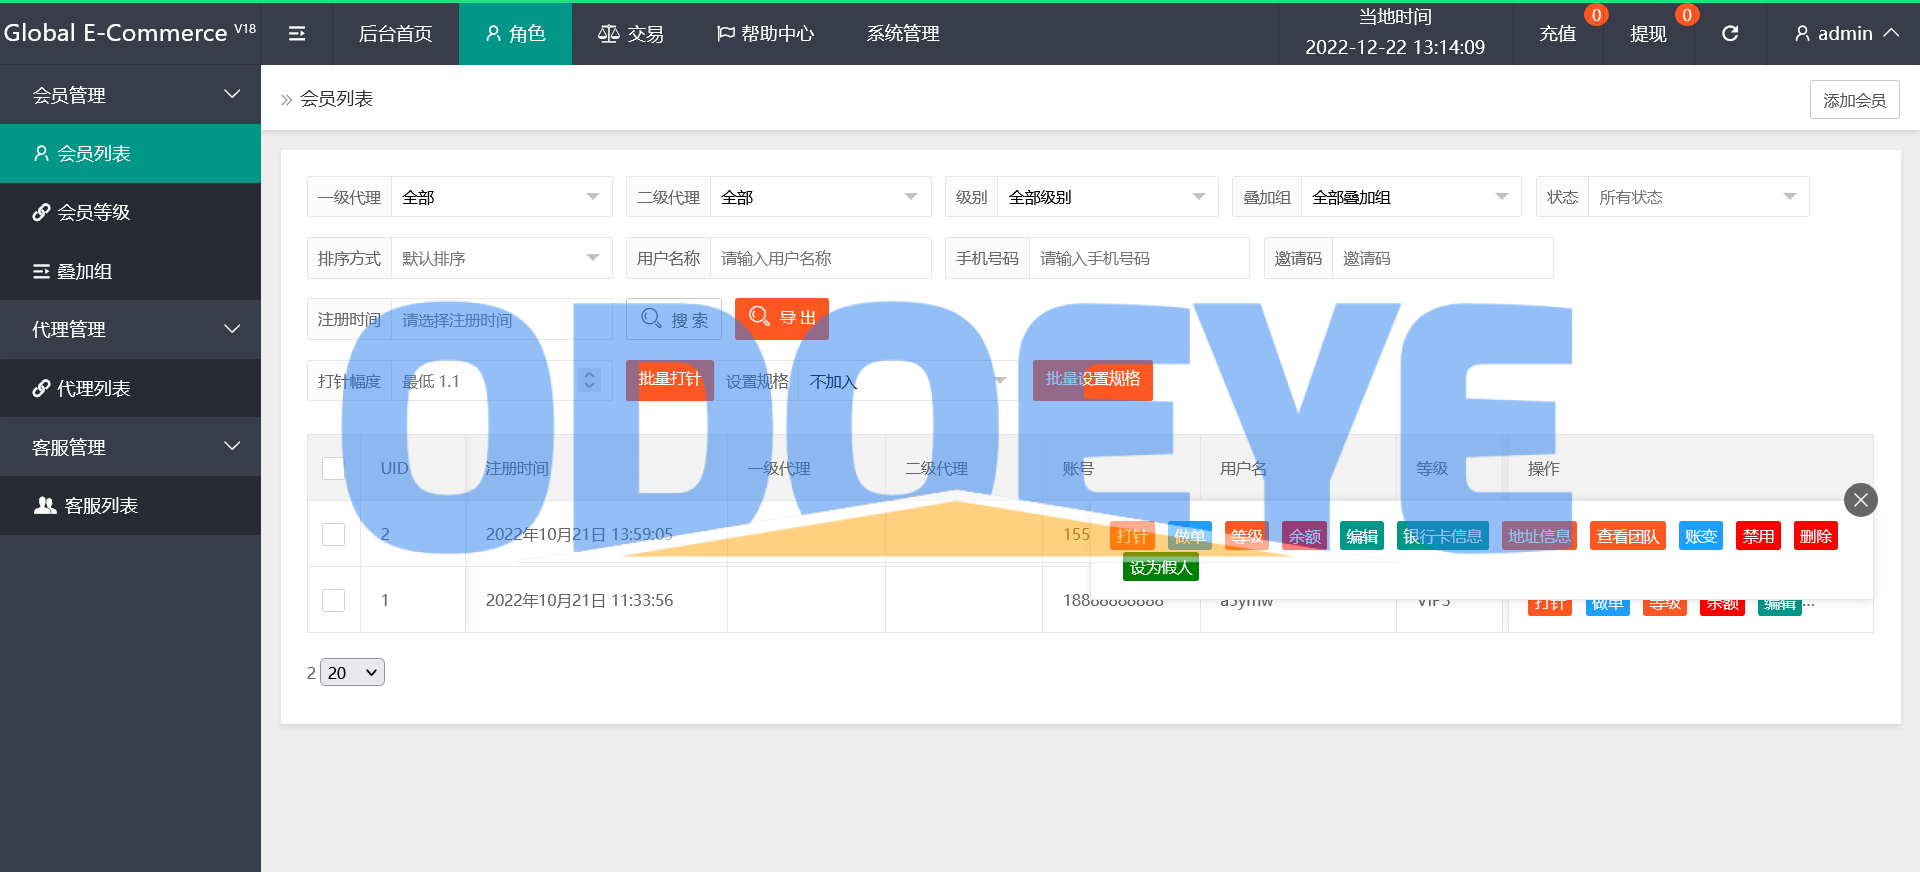Click the 打针幅度 stepper arrows
This screenshot has width=1920, height=872.
[x=590, y=380]
